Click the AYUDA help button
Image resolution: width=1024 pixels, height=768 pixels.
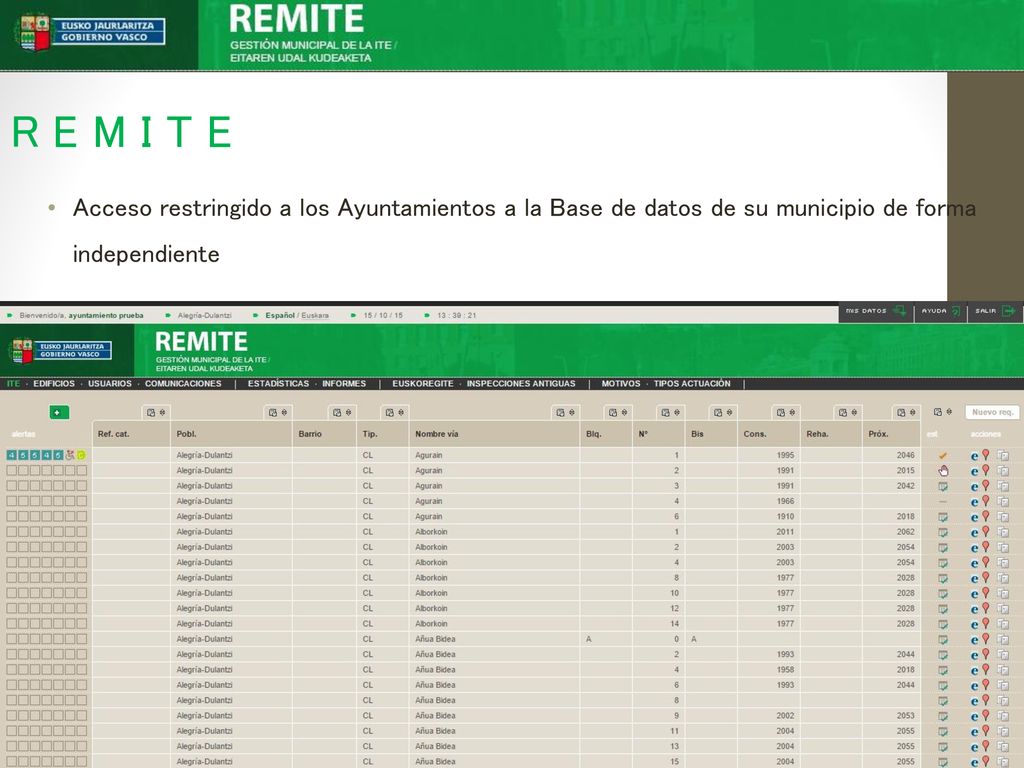pyautogui.click(x=940, y=312)
